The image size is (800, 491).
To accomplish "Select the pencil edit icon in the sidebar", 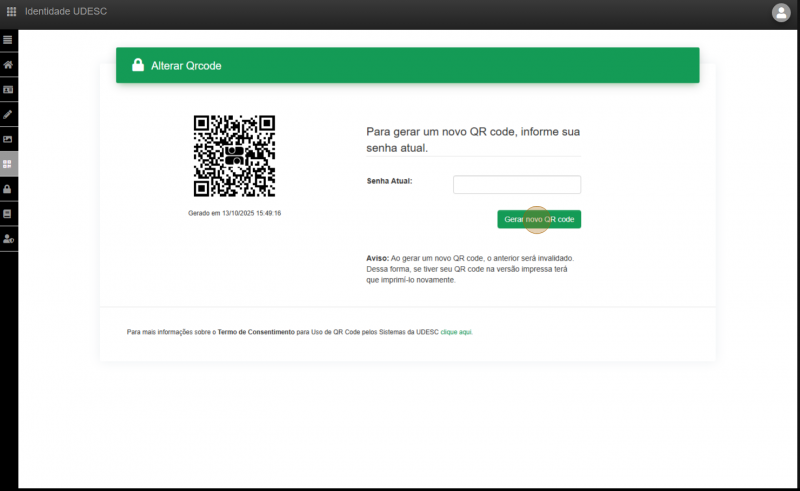I will click(8, 114).
